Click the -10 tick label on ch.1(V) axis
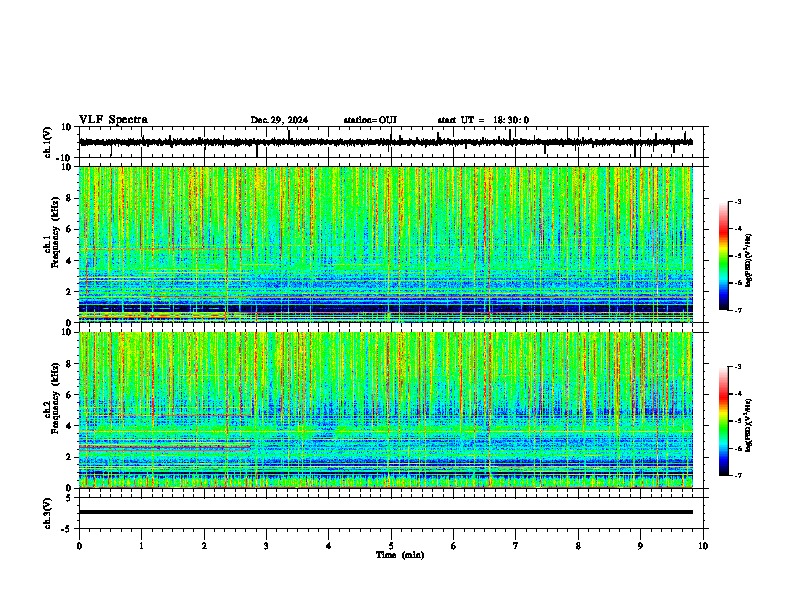 click(65, 158)
